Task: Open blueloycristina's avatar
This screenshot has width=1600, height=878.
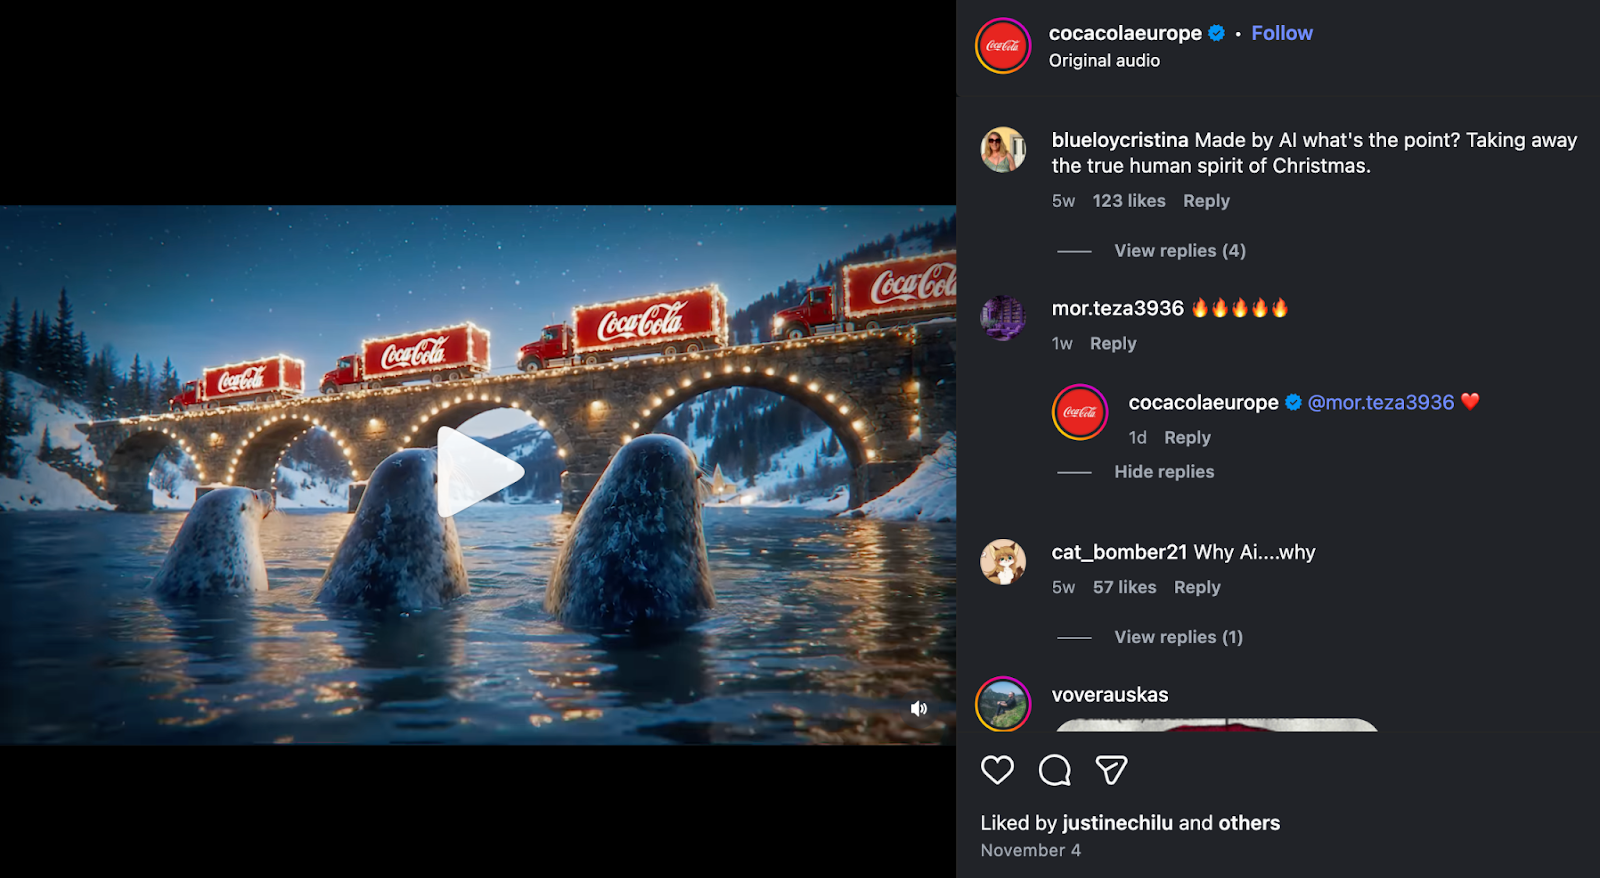Action: coord(1003,150)
